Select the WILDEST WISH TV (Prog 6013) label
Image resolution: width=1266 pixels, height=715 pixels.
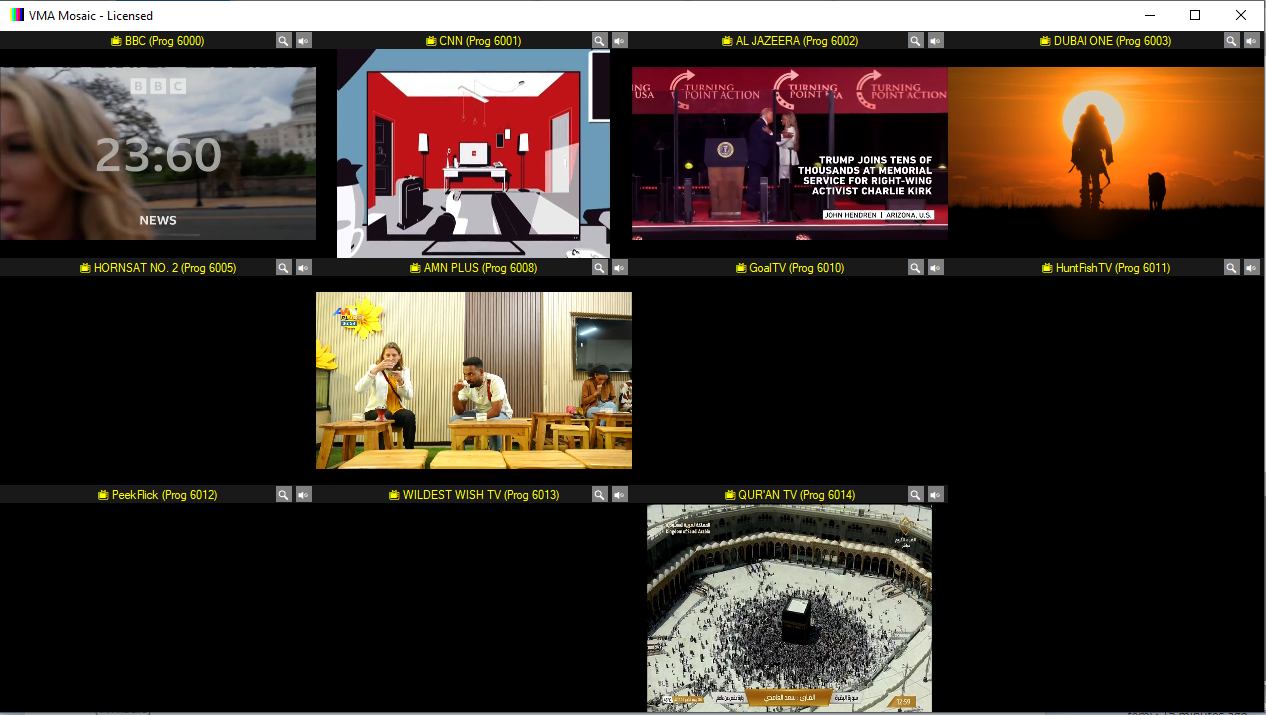(481, 495)
